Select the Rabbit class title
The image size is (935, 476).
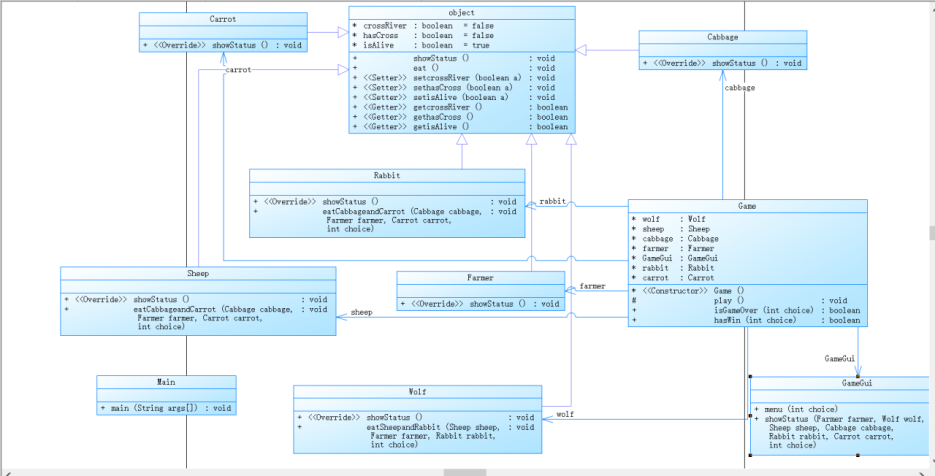pos(387,175)
